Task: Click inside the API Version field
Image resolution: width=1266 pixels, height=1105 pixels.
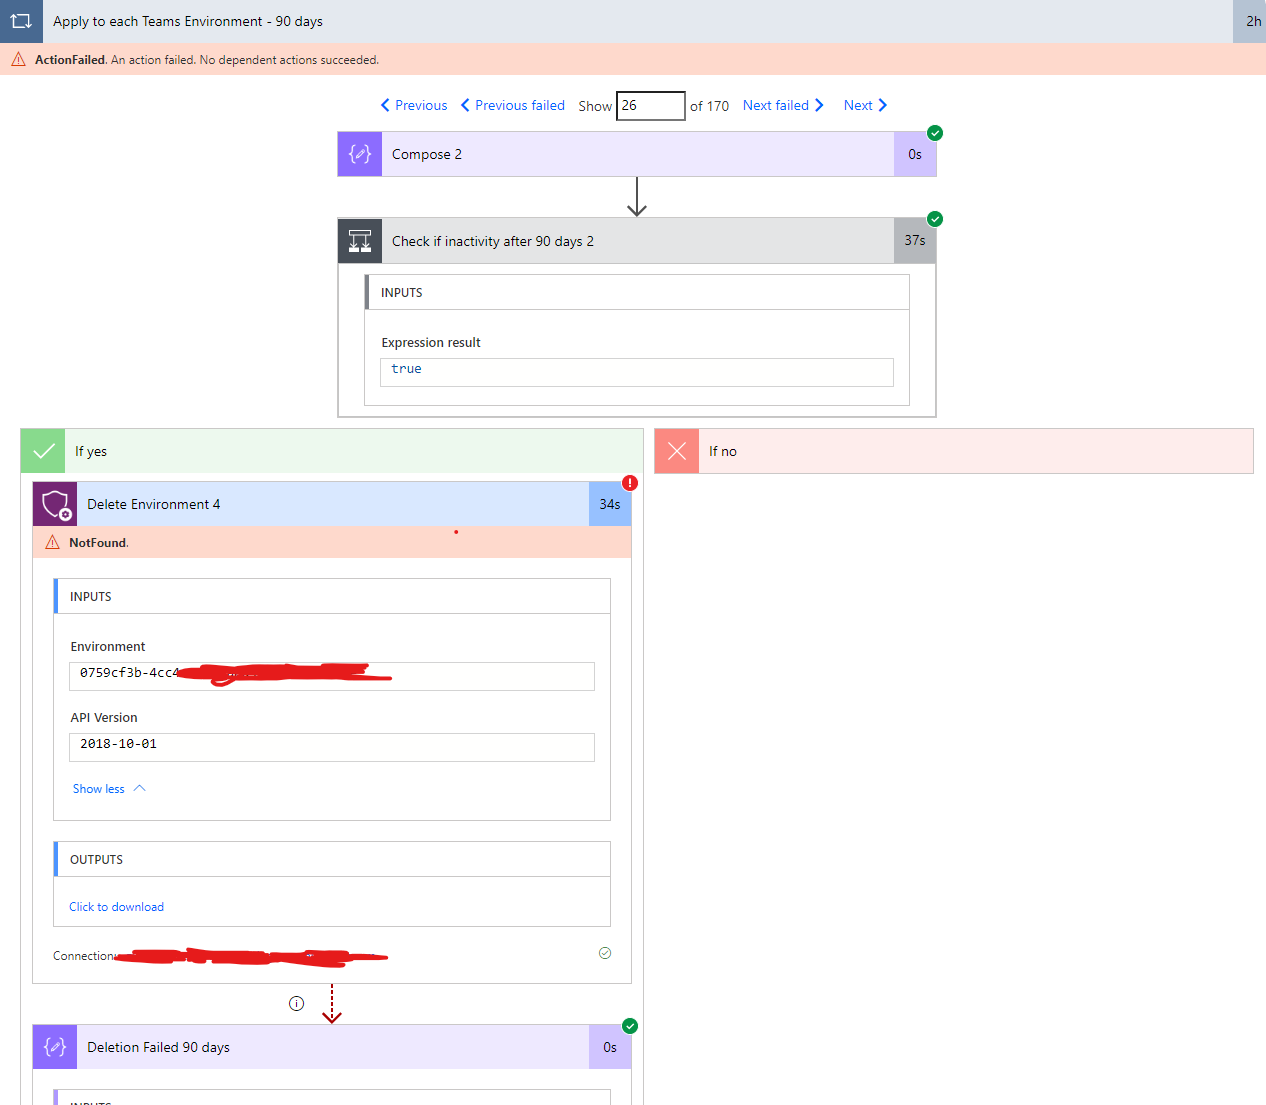Action: pos(331,746)
